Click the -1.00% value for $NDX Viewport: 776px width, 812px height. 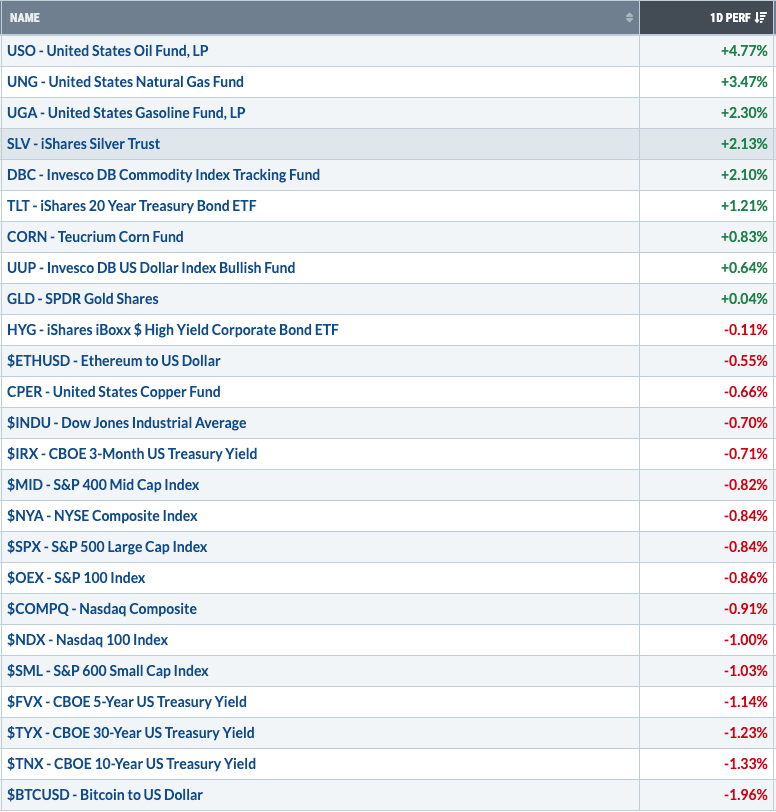[745, 640]
